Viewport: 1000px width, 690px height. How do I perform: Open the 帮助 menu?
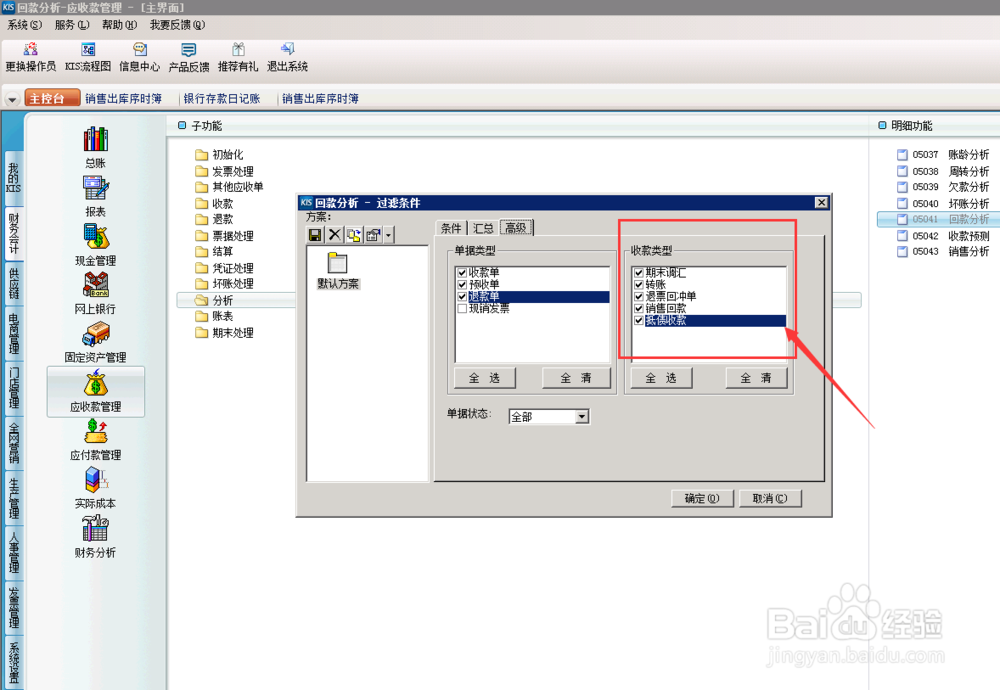119,25
